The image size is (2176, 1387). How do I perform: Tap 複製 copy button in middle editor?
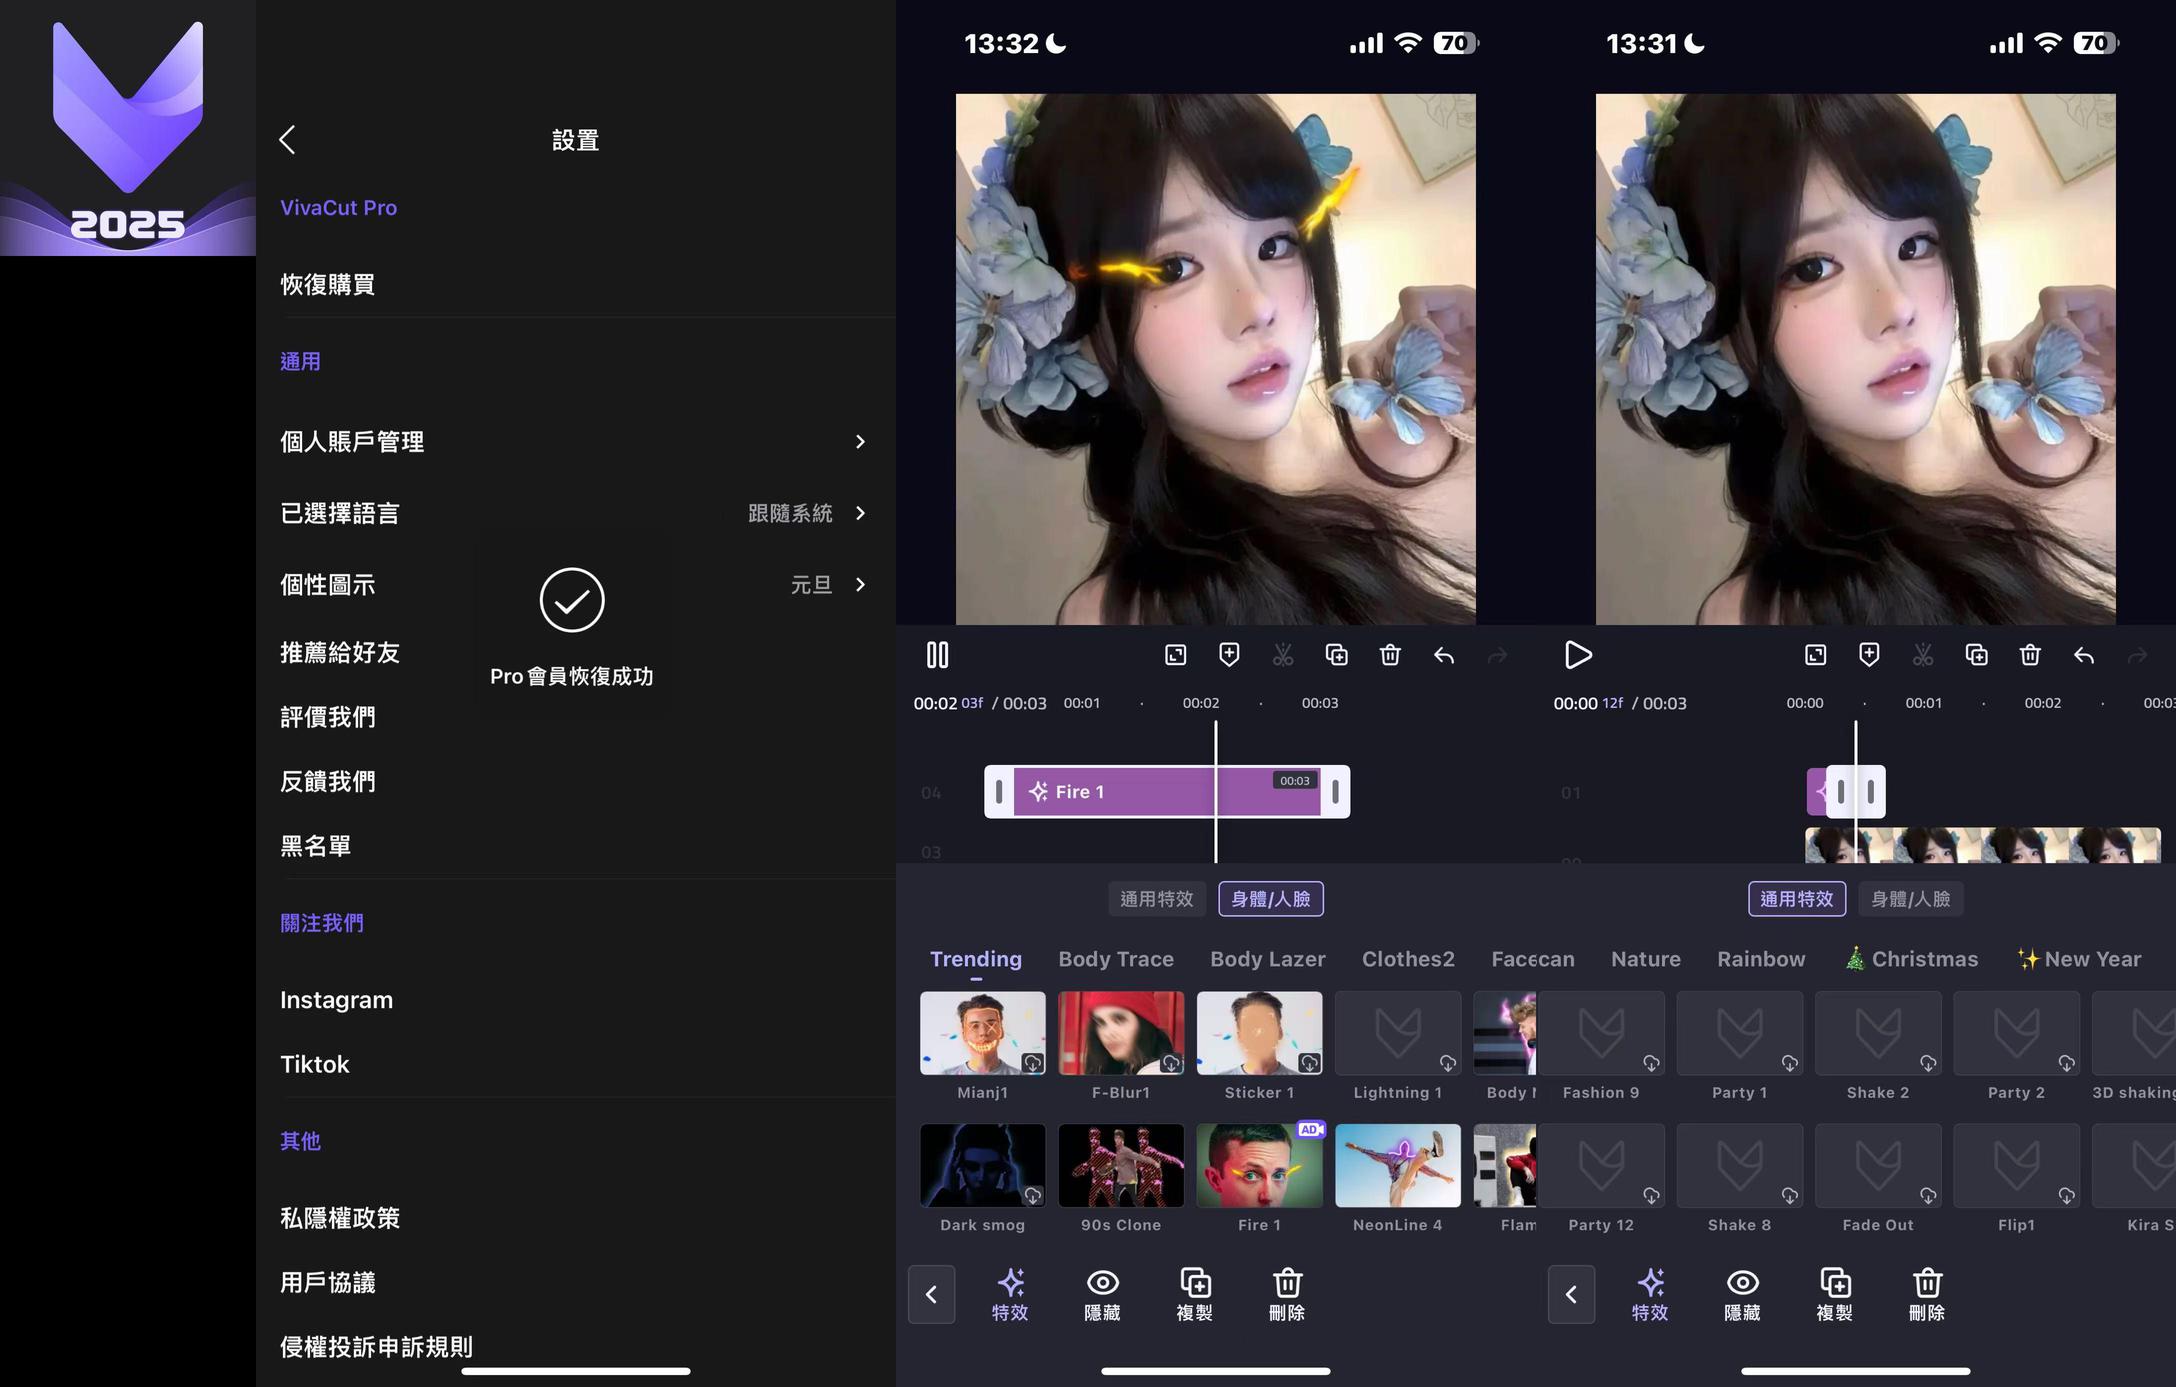(1195, 1295)
